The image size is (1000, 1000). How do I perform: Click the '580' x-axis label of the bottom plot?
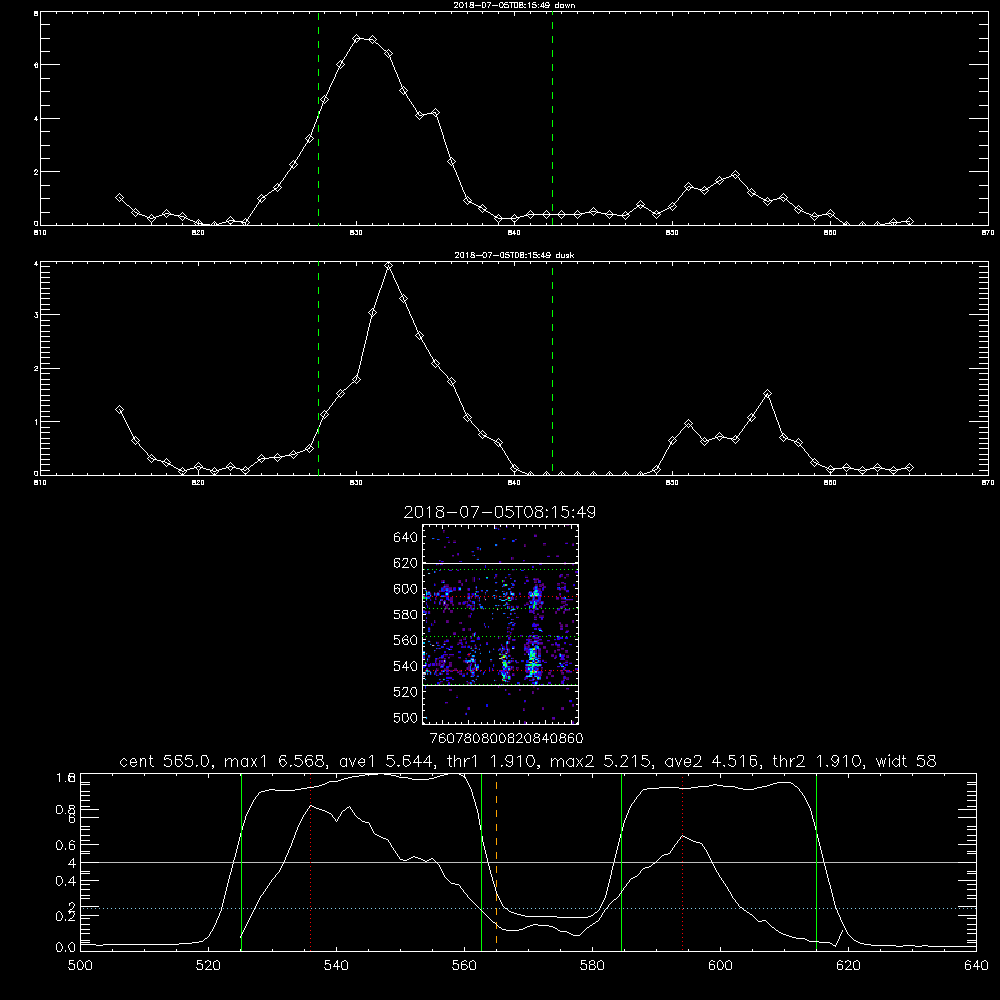coord(592,966)
